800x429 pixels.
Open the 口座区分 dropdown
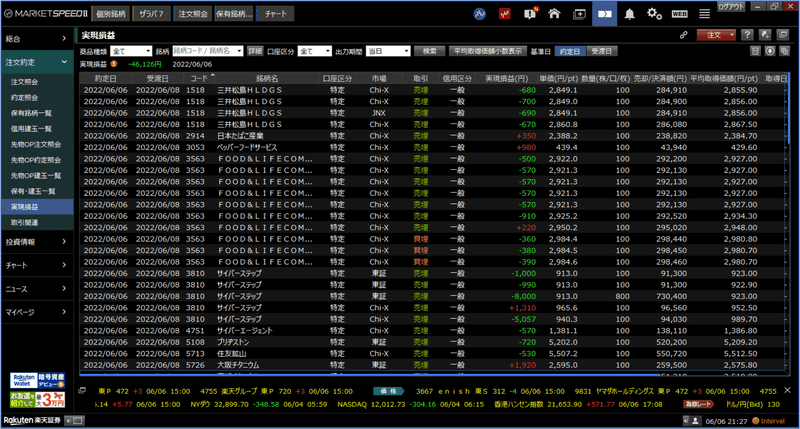tap(314, 51)
